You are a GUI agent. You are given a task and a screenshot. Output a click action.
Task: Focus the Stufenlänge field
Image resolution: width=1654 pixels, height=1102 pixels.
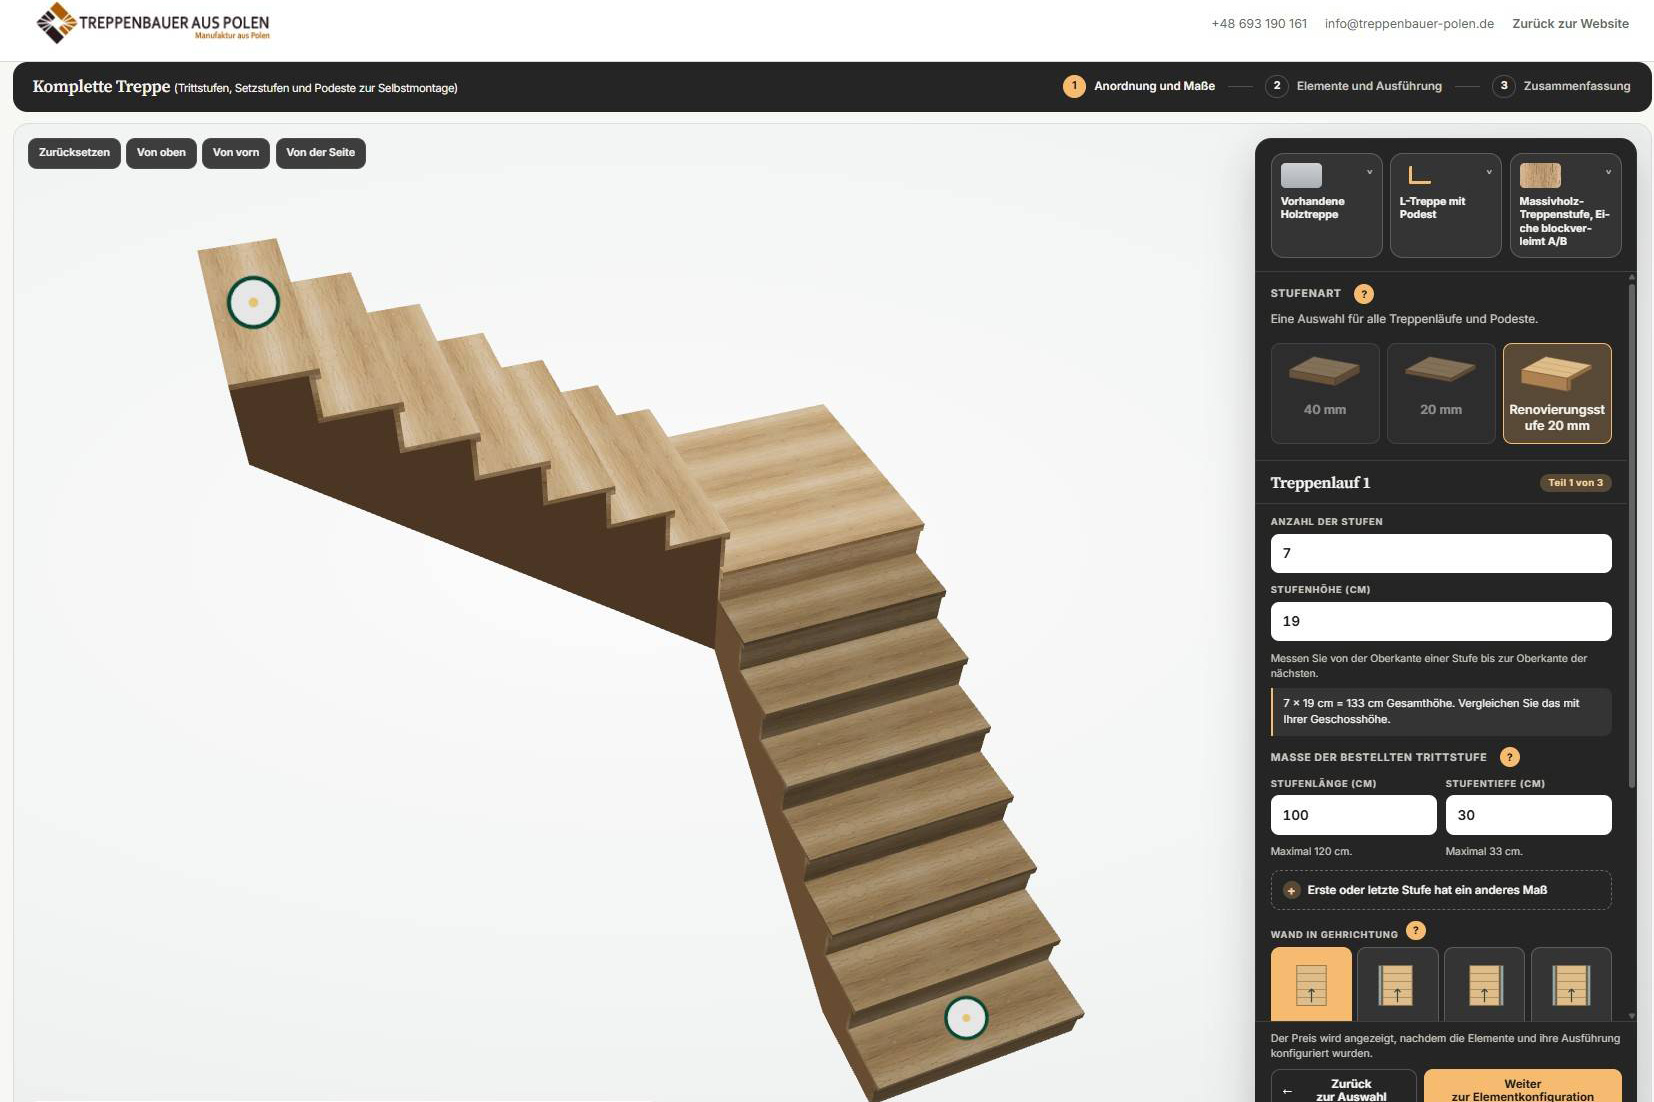pos(1353,815)
